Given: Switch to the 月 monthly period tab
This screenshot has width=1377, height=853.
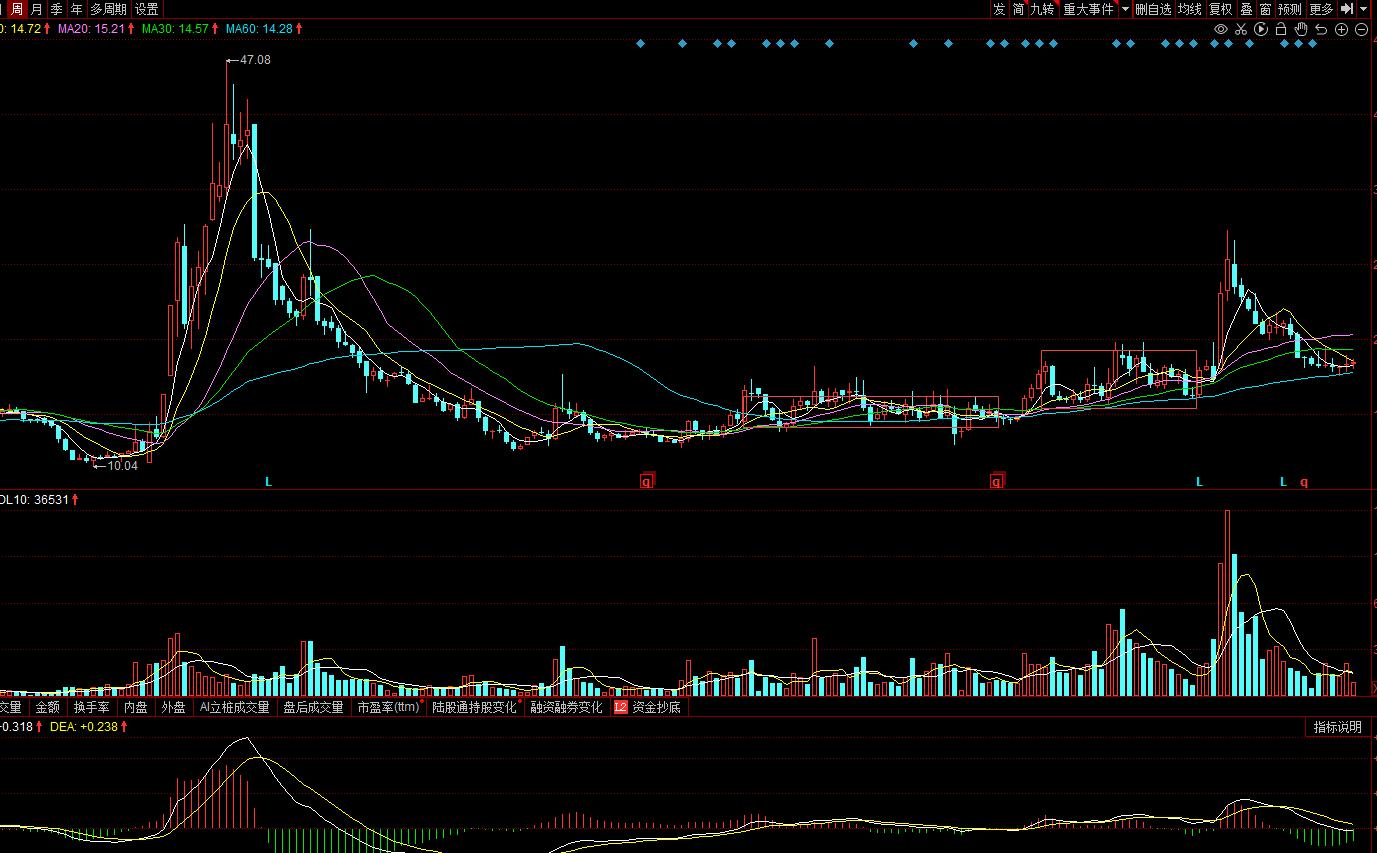Looking at the screenshot, I should (x=37, y=9).
